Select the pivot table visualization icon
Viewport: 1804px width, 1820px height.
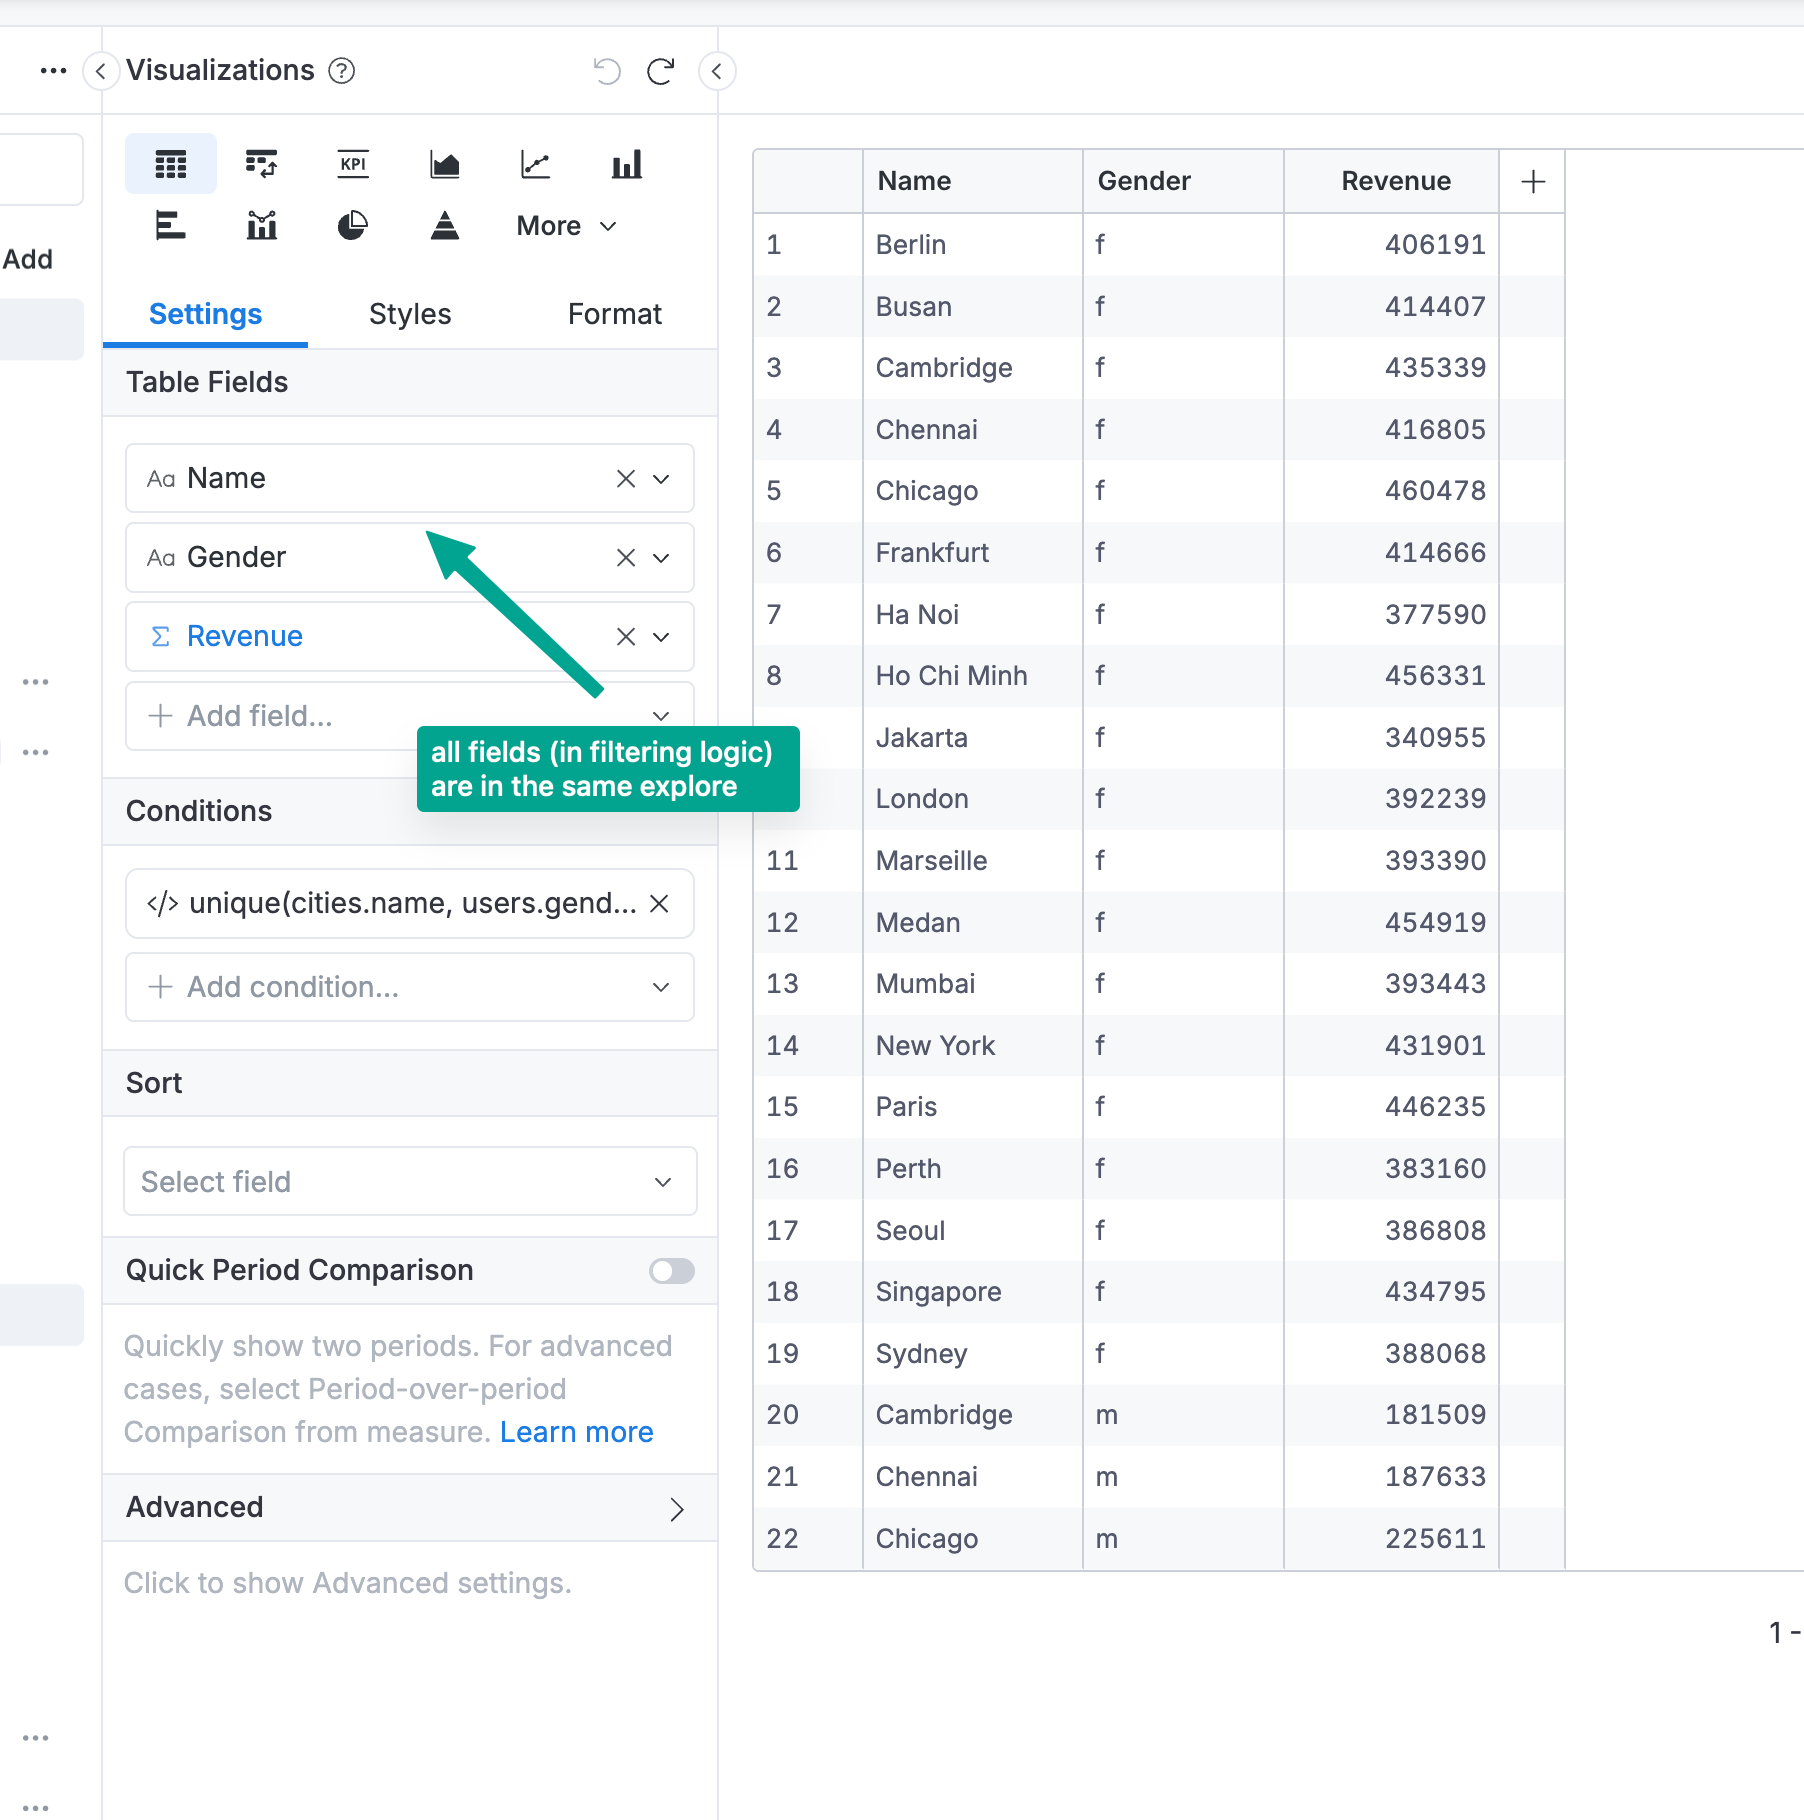(x=261, y=164)
